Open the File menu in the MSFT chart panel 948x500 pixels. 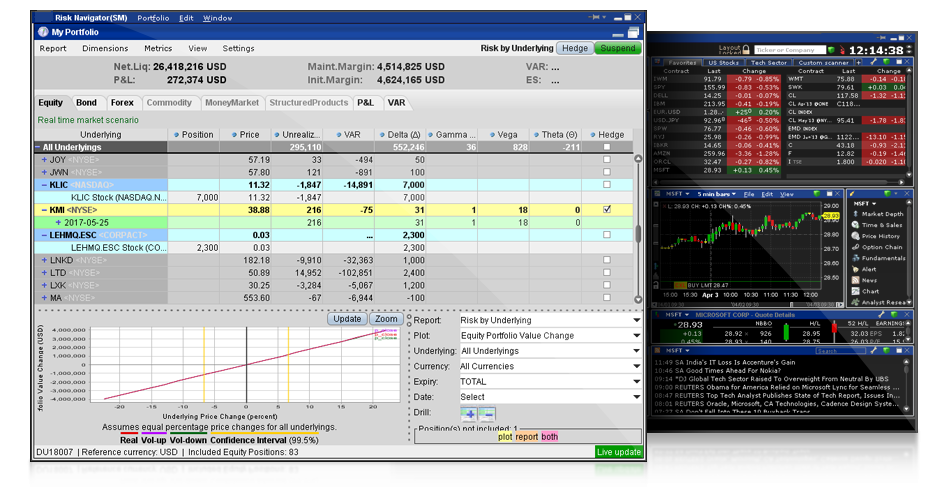(x=748, y=194)
